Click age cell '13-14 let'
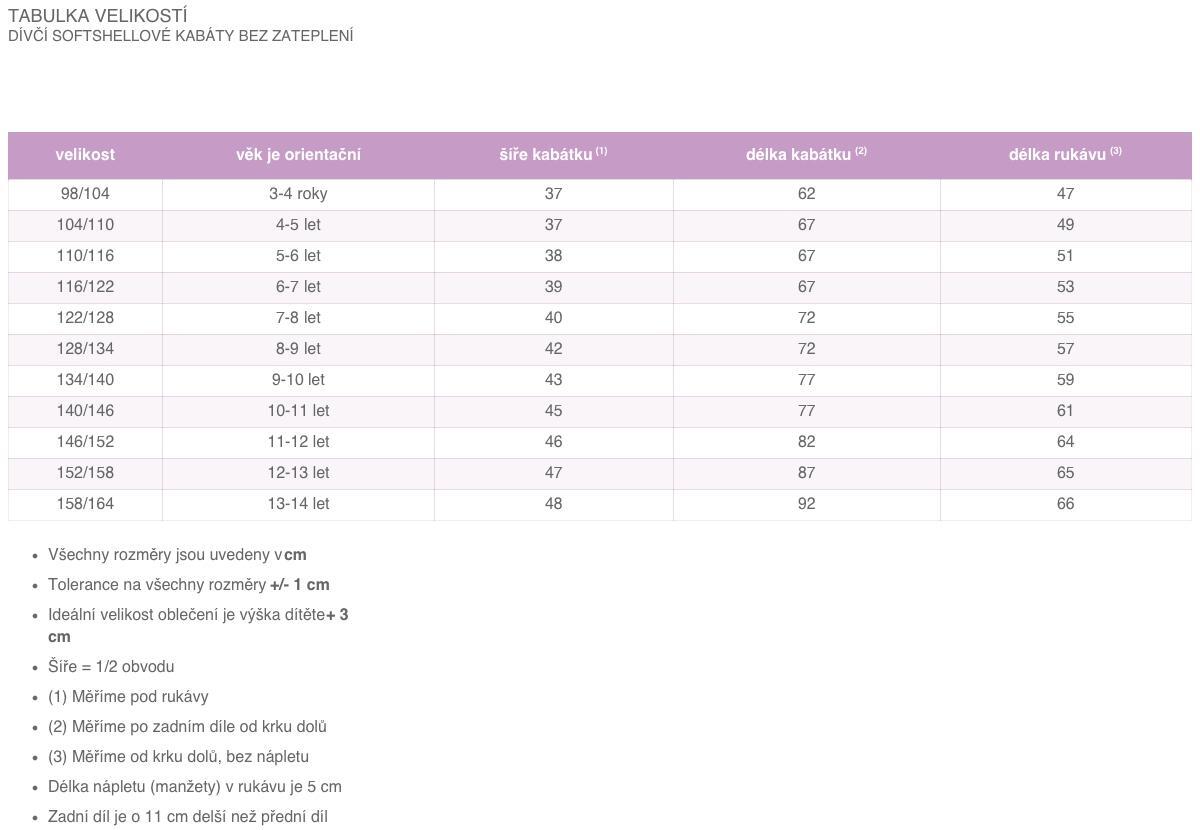This screenshot has width=1200, height=830. (x=298, y=504)
